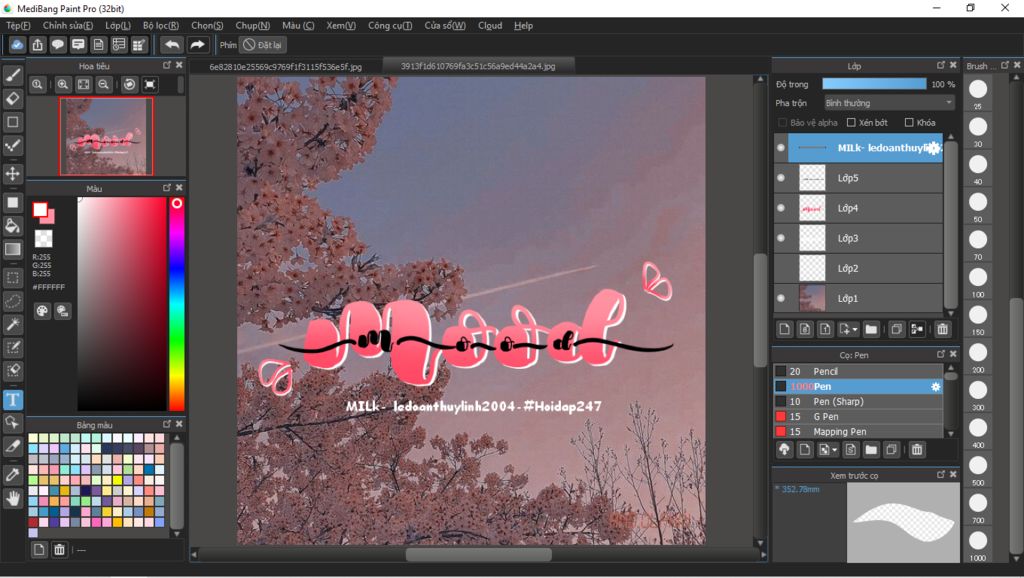The width and height of the screenshot is (1024, 578).
Task: Select the Magic Wand tool
Action: 12,324
